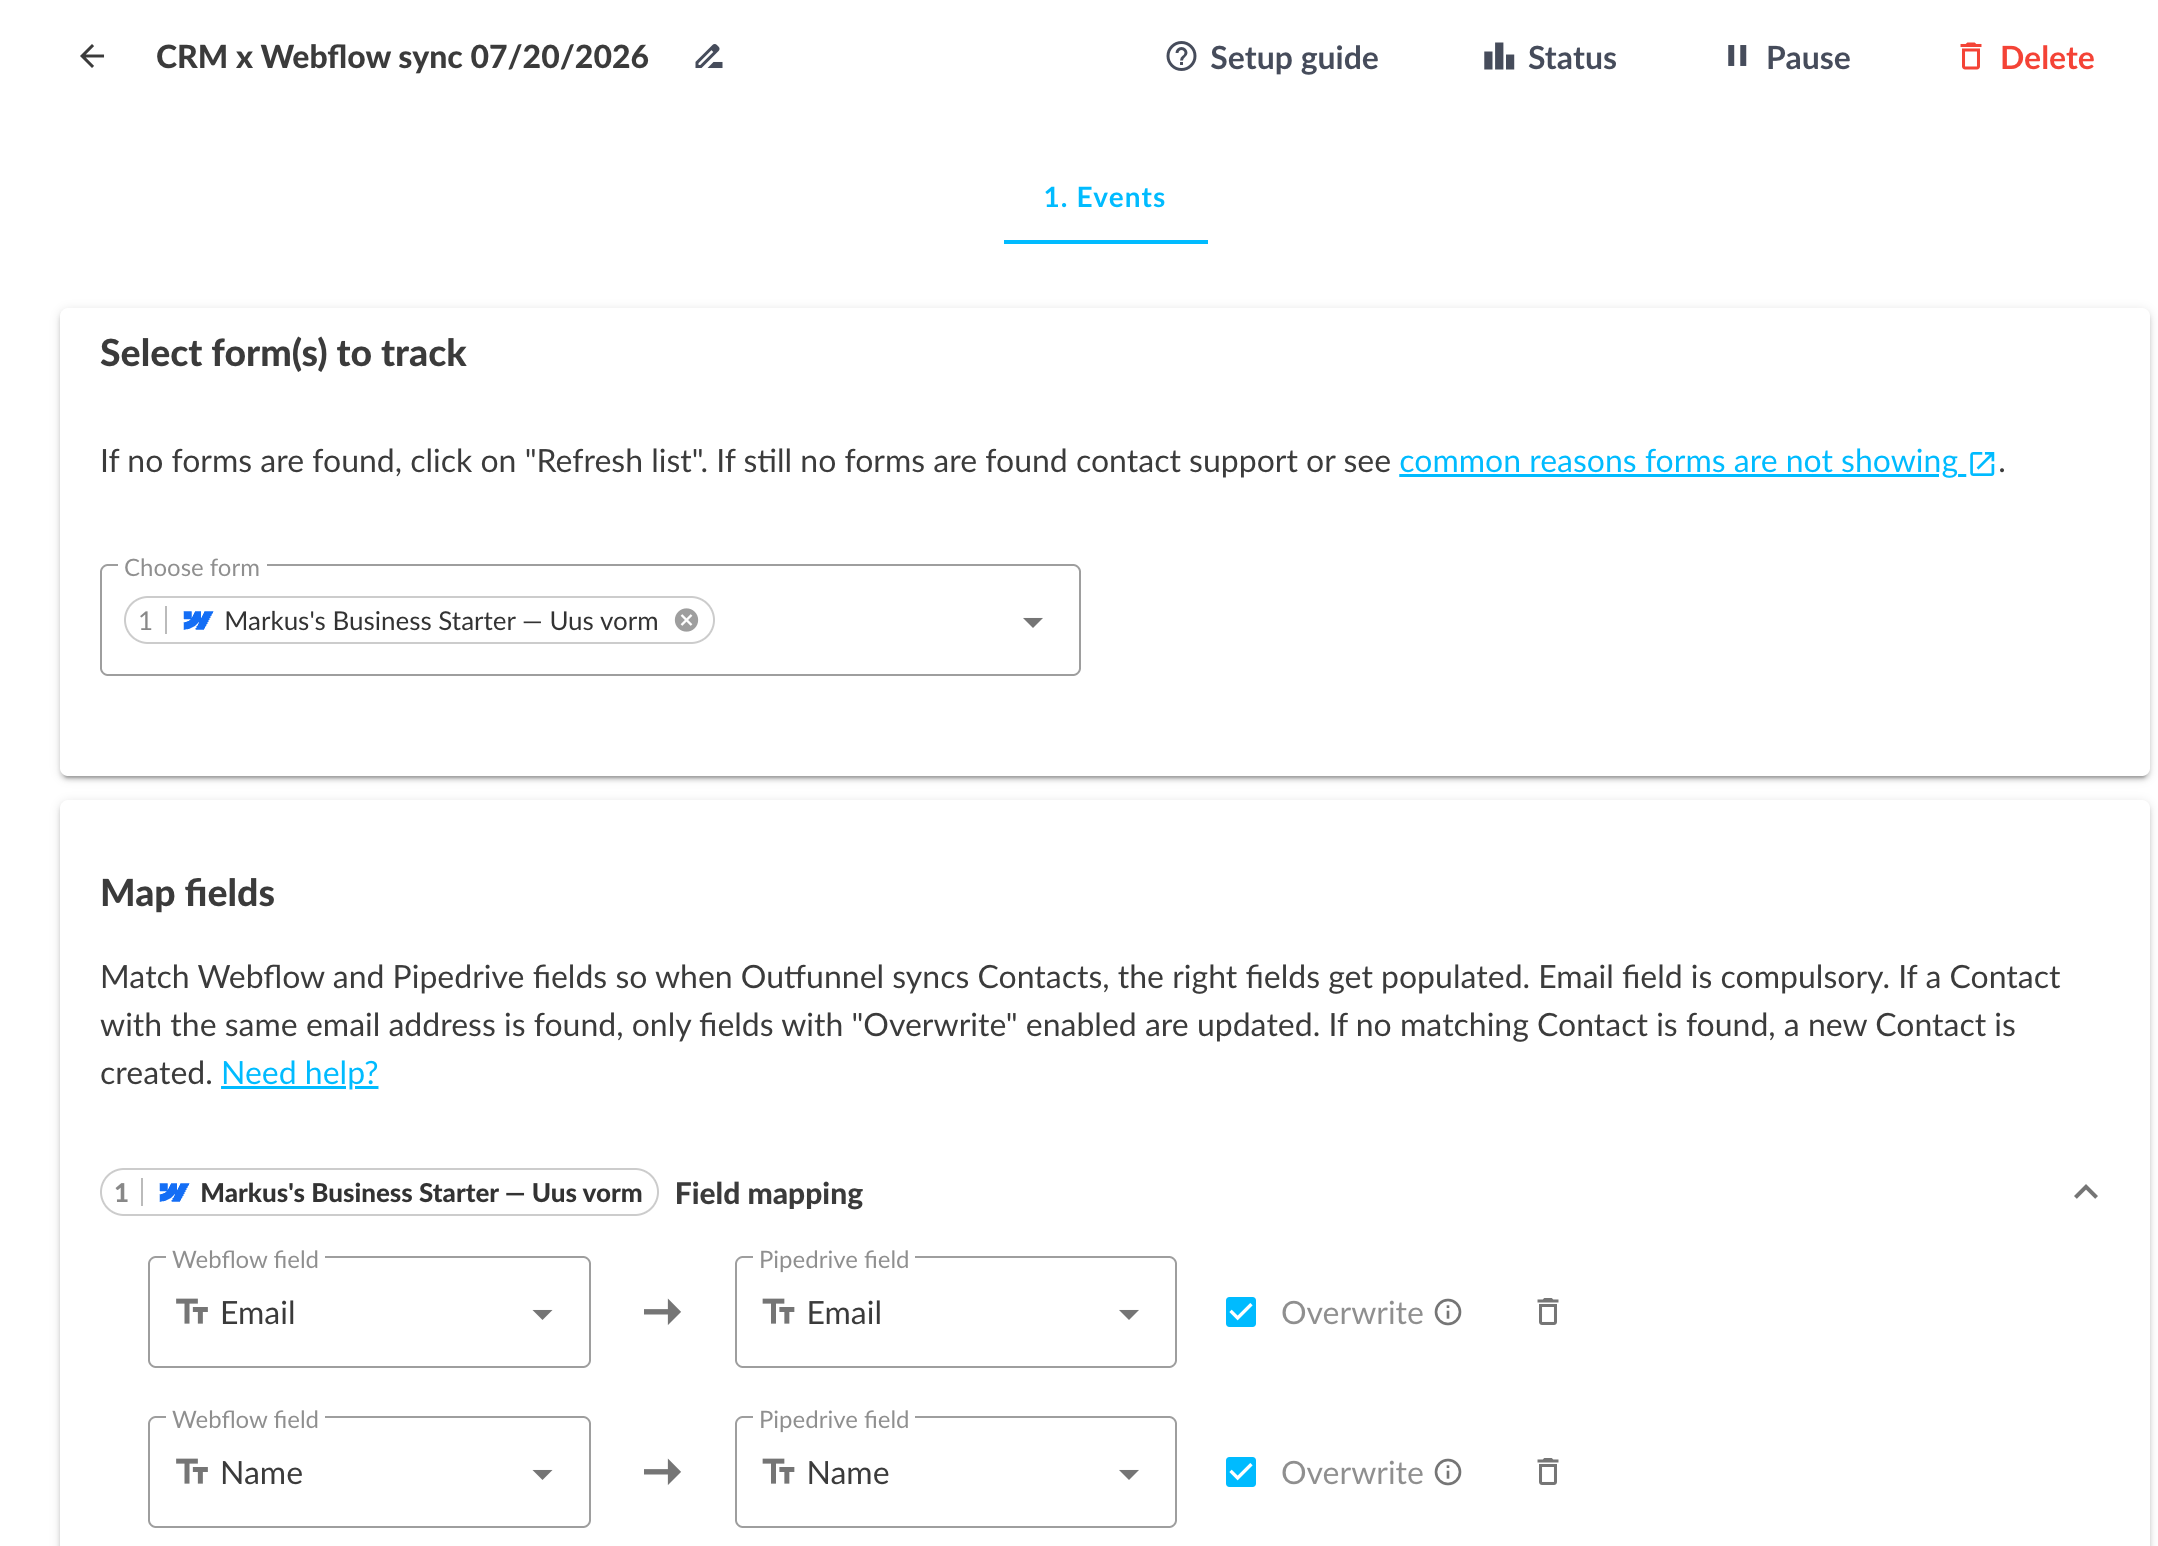Delete the Name field mapping row
Image resolution: width=2158 pixels, height=1546 pixels.
pyautogui.click(x=1547, y=1472)
